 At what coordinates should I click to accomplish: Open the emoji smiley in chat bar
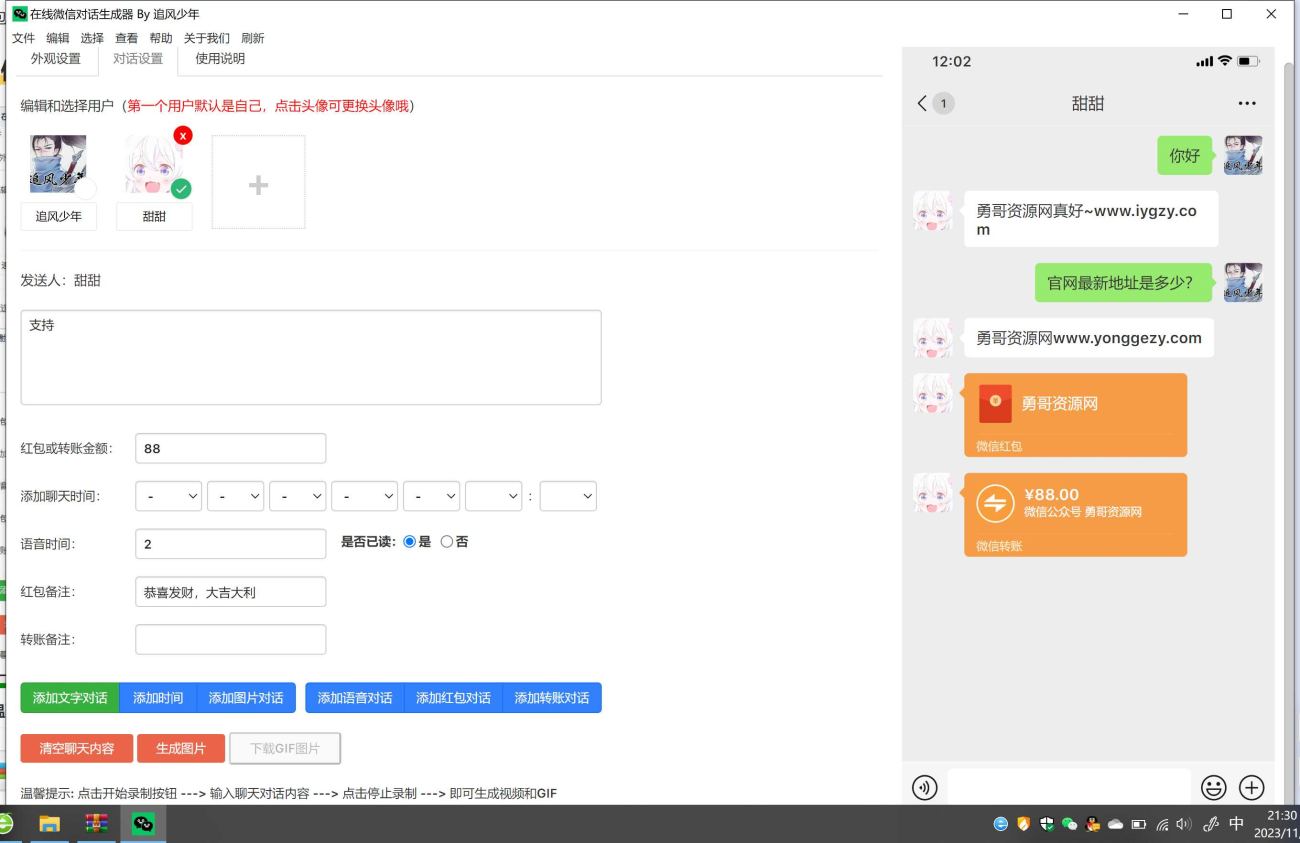click(1214, 787)
